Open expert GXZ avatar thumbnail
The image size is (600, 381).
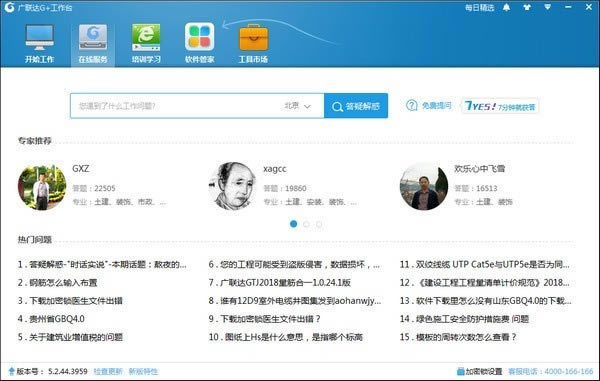click(42, 187)
